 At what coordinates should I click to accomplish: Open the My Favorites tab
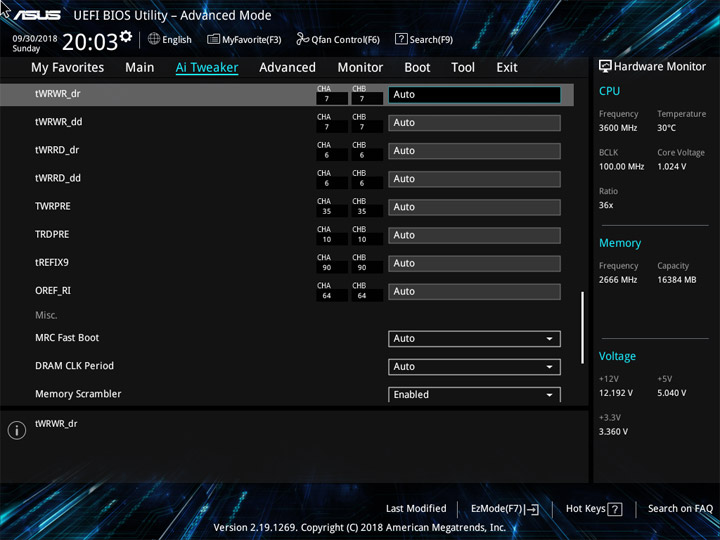point(68,68)
